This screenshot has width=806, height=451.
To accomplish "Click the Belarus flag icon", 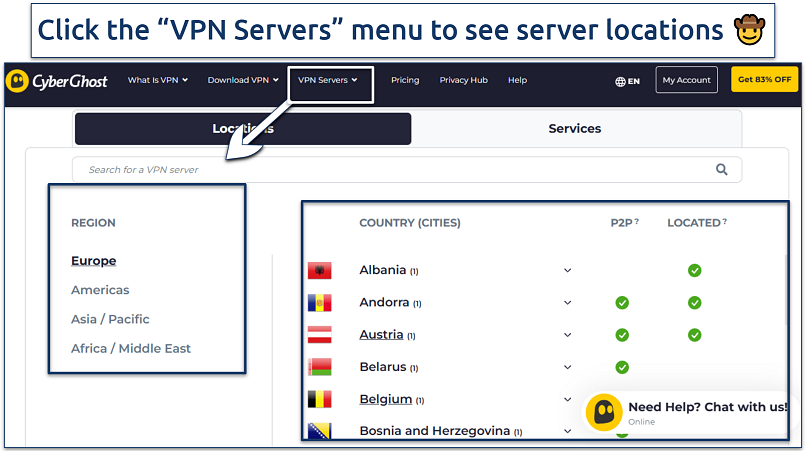I will pyautogui.click(x=319, y=367).
